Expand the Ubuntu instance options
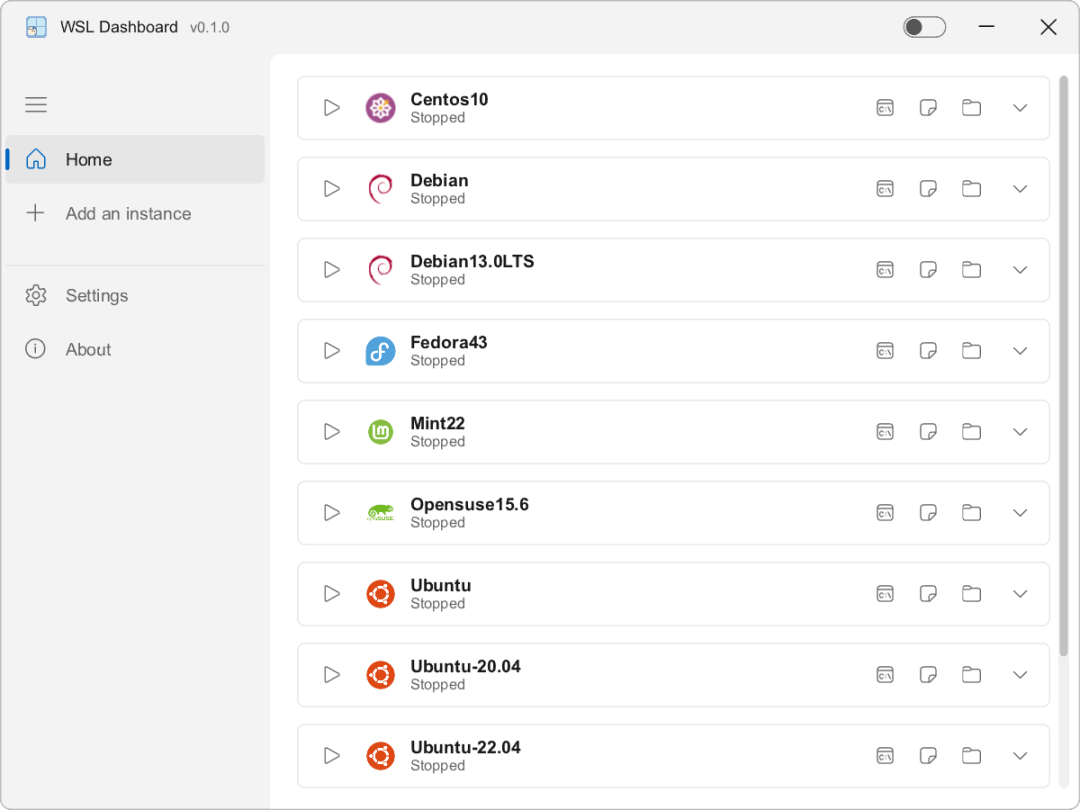This screenshot has height=810, width=1080. [x=1020, y=594]
